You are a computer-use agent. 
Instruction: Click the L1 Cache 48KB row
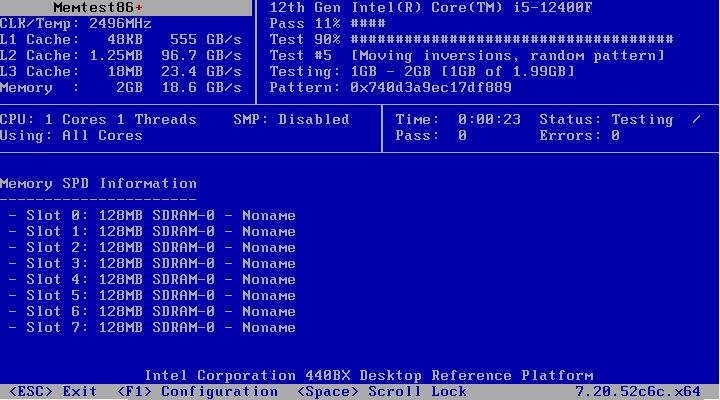[121, 39]
